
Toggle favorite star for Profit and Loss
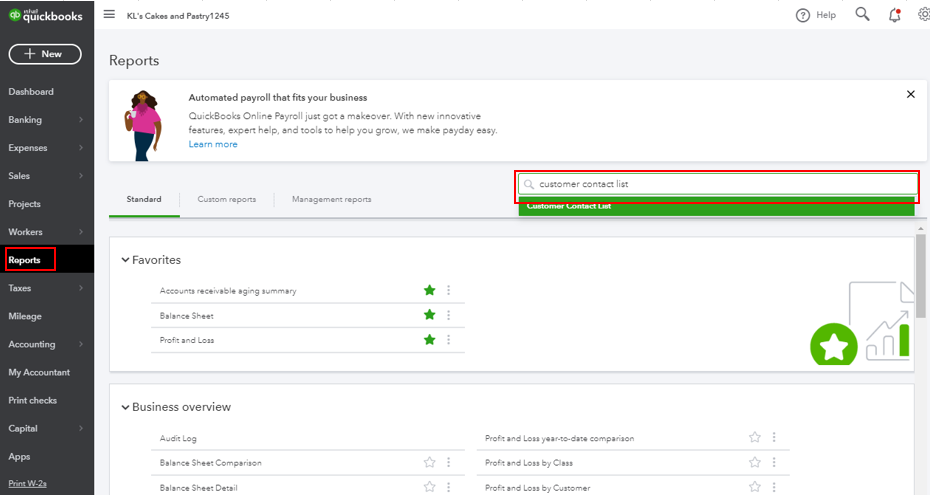click(430, 340)
